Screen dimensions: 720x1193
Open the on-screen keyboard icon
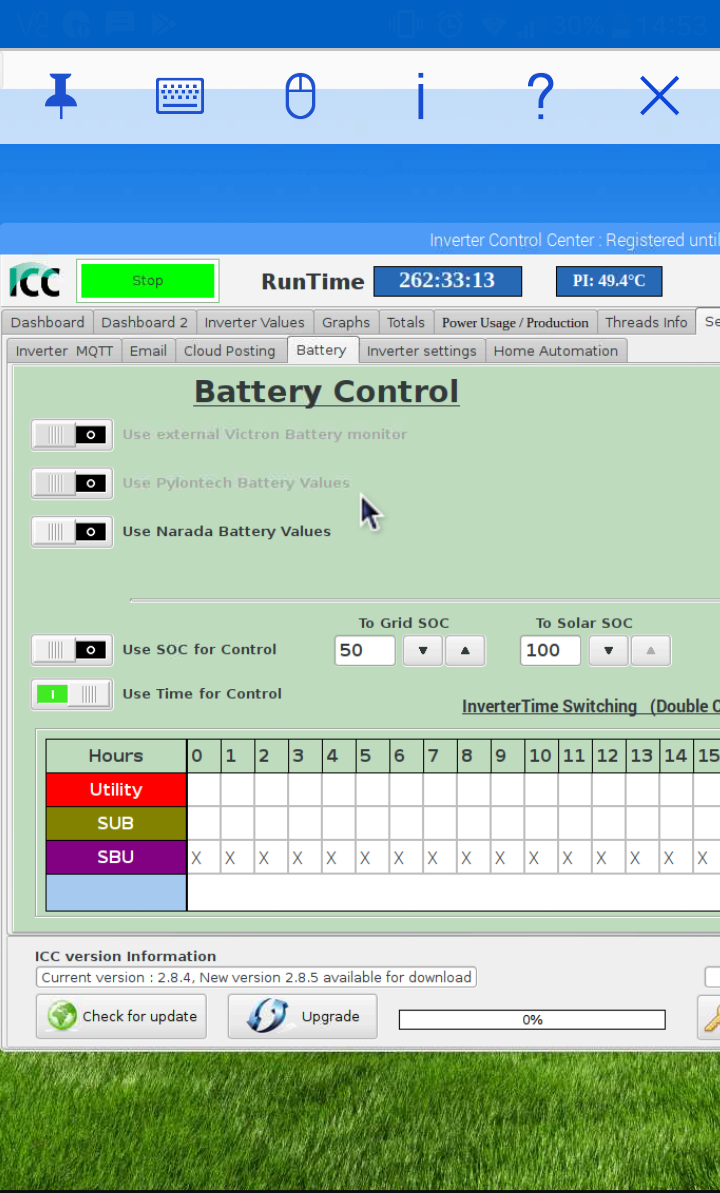tap(180, 96)
